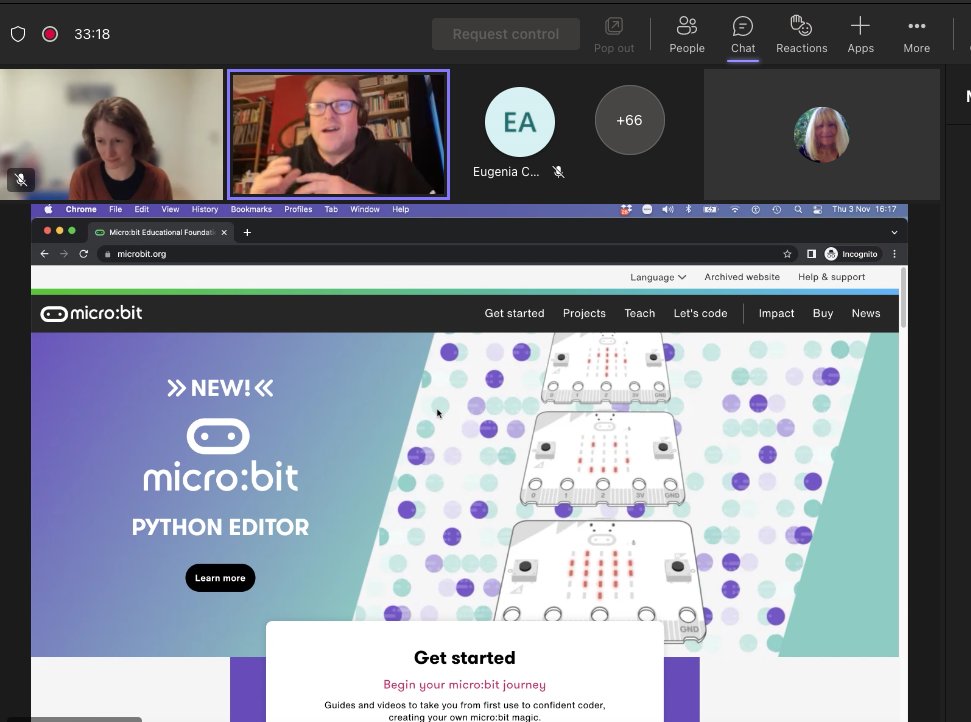
Task: Open the Chat panel
Action: coord(742,35)
